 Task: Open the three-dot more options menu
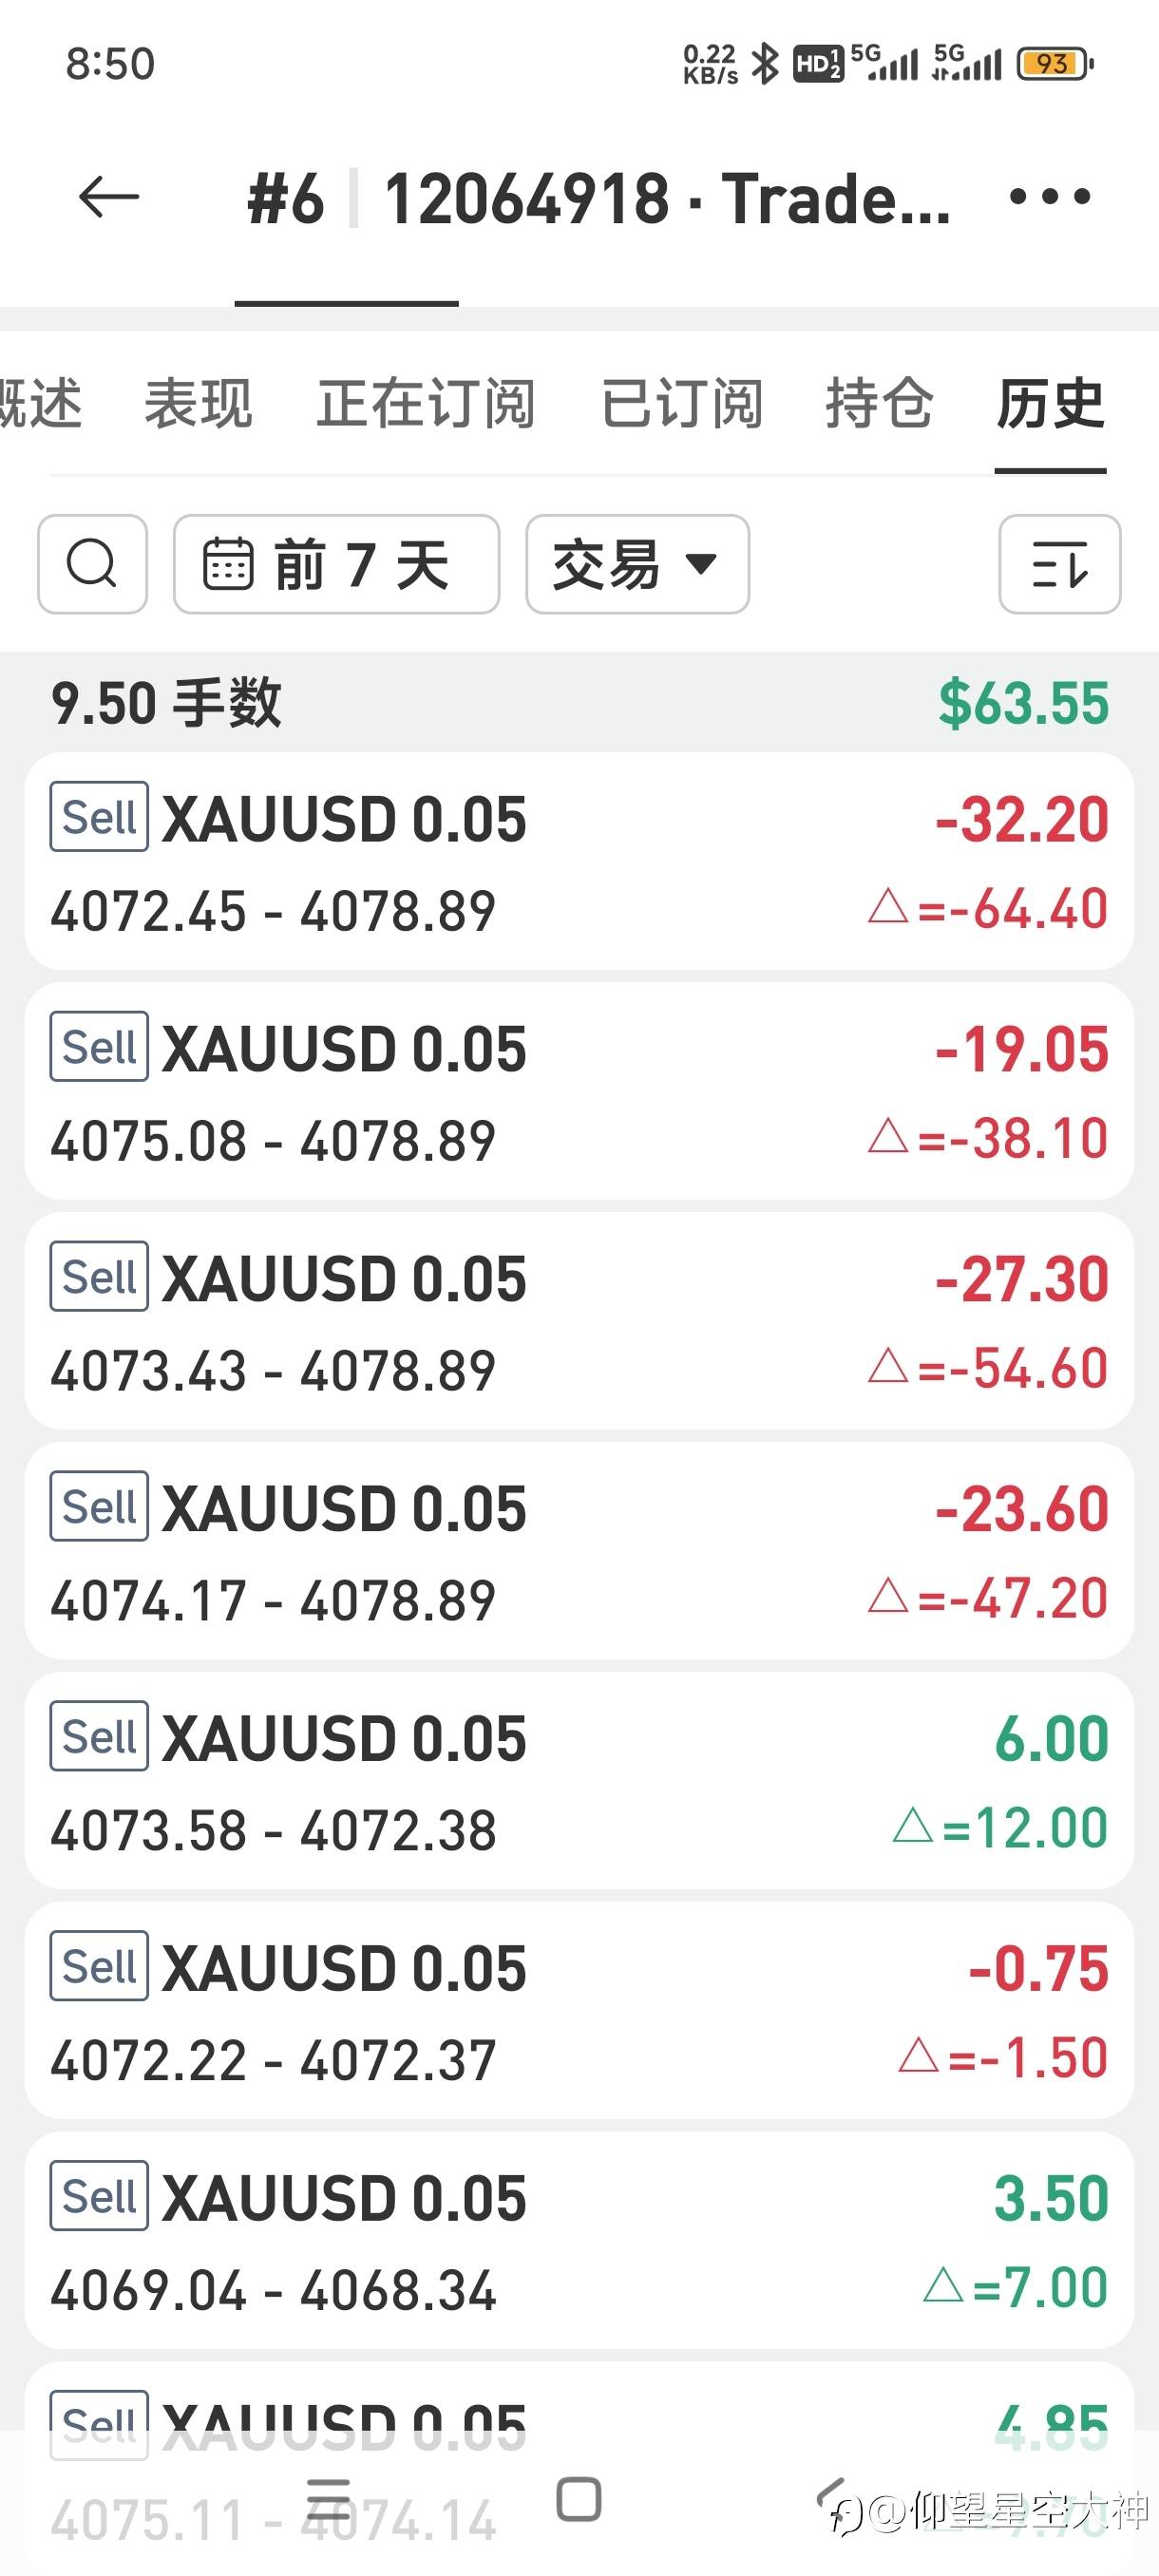(1049, 196)
